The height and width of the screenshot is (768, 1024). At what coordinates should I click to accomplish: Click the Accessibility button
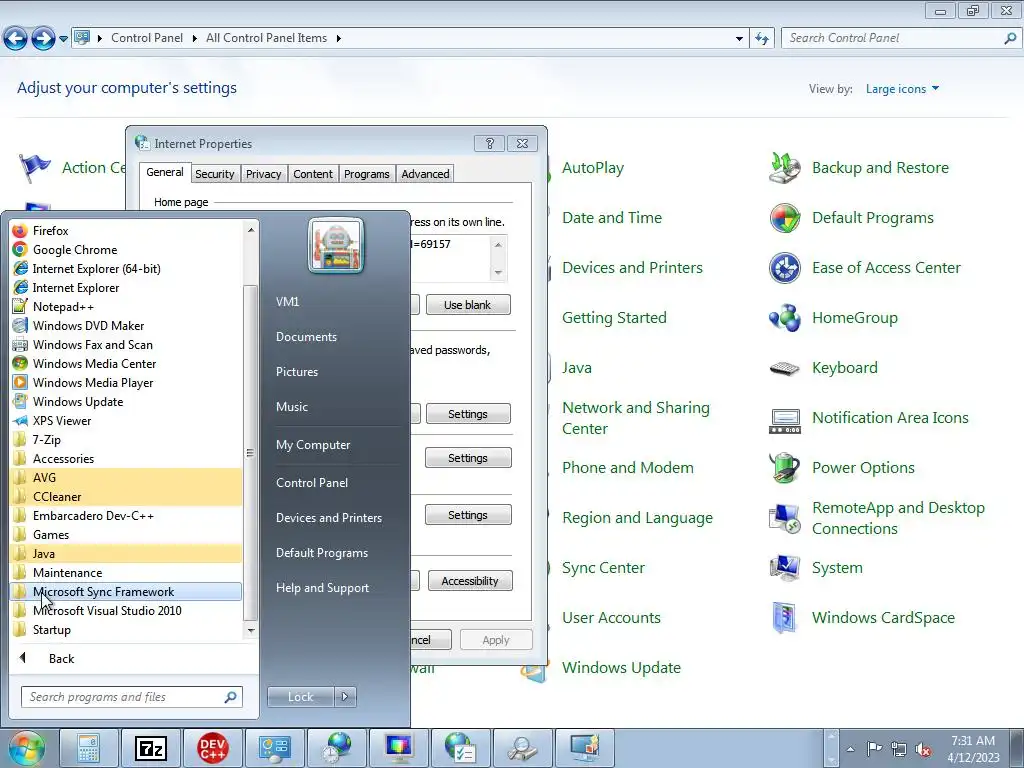pos(470,581)
